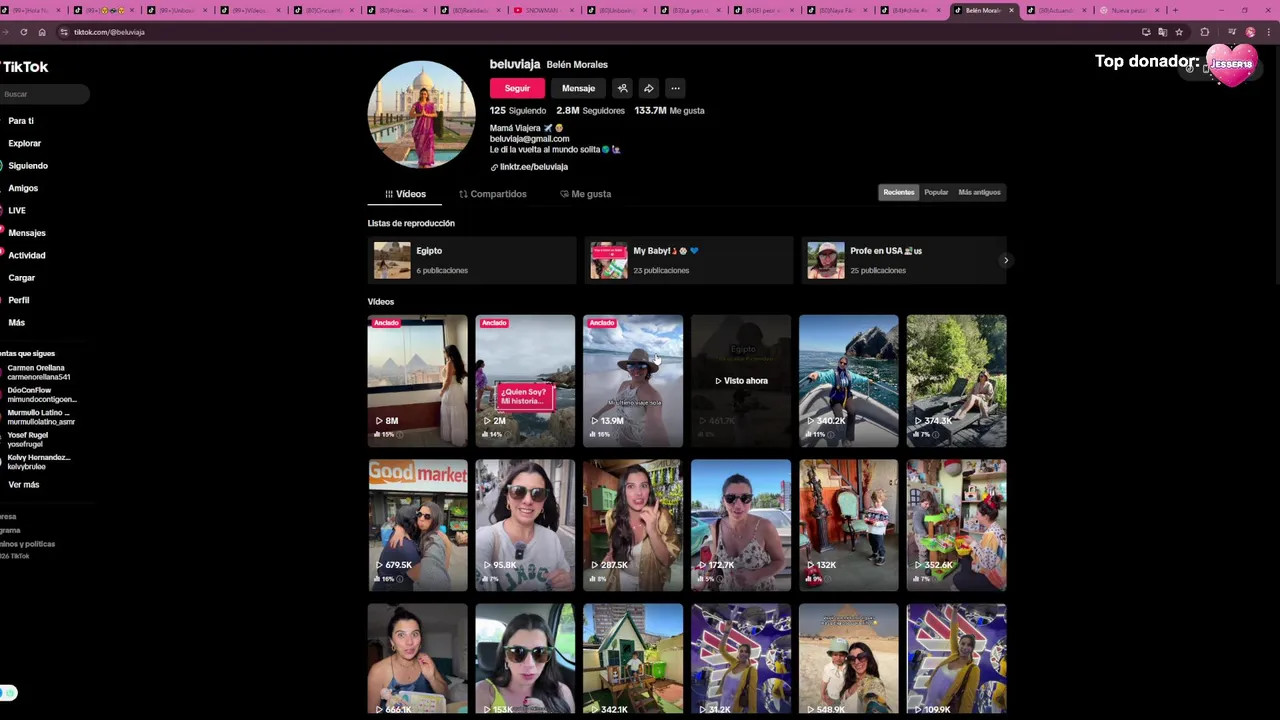Open video with 374.3K views
This screenshot has height=720, width=1280.
[x=957, y=380]
